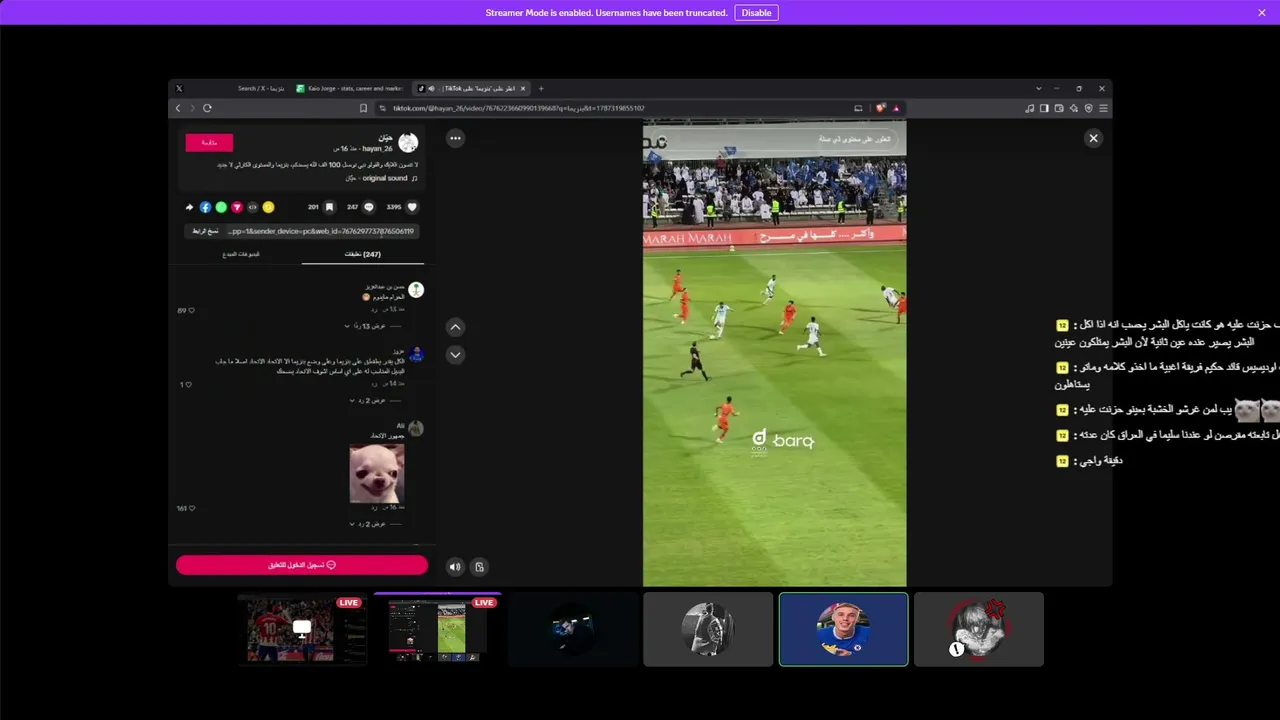The height and width of the screenshot is (720, 1280).
Task: Switch to the Kaio Jorge stats browser tab
Action: click(x=350, y=88)
